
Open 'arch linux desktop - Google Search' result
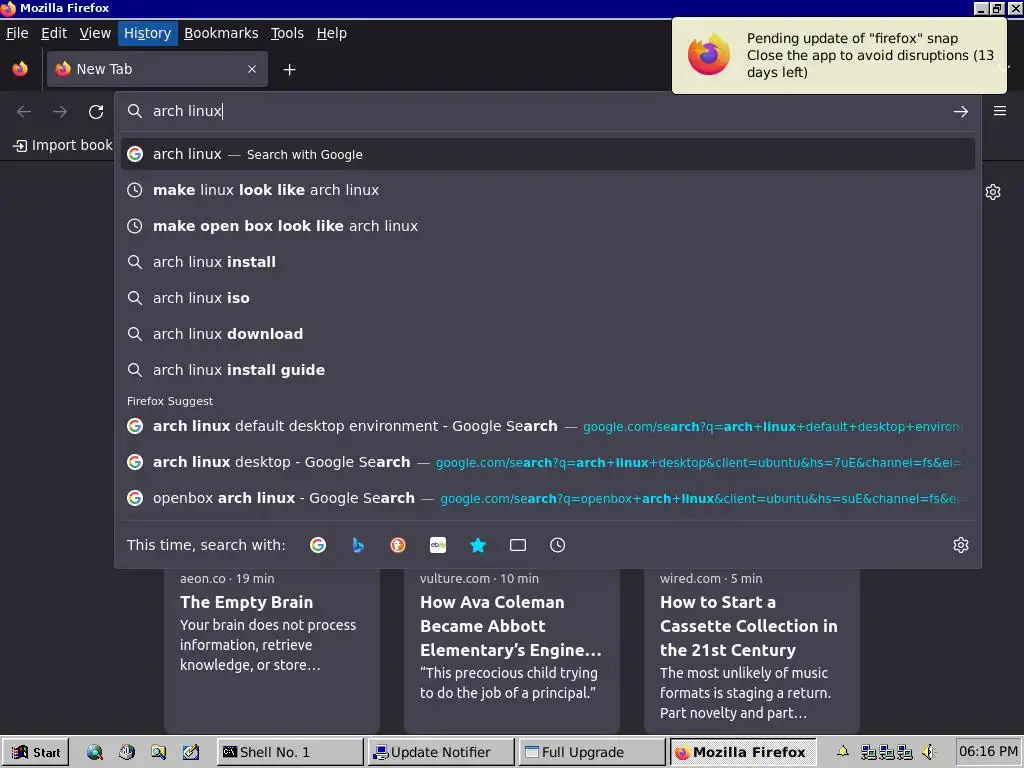548,462
